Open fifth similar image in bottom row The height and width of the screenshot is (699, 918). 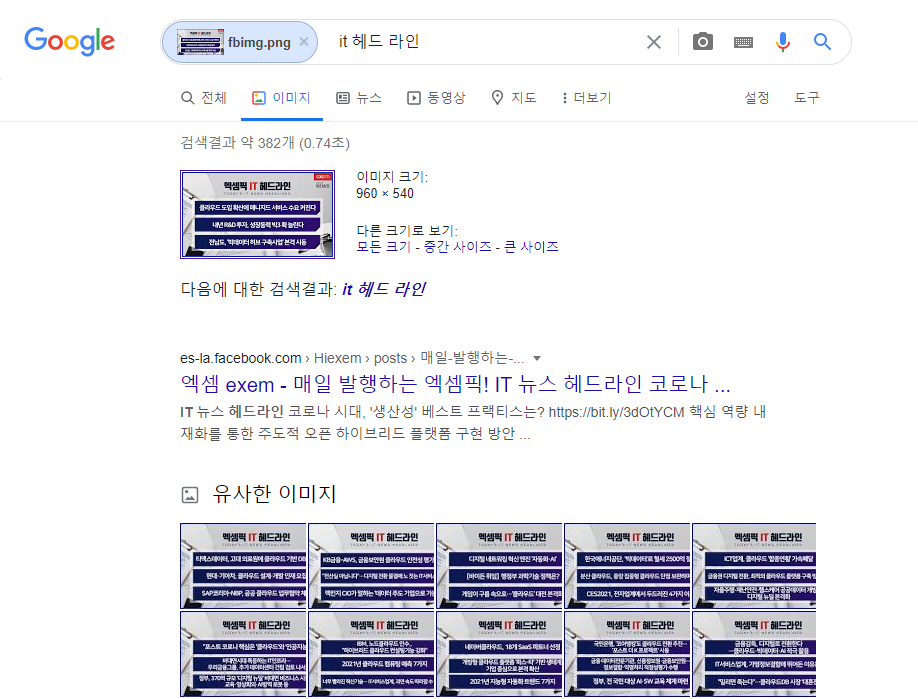point(754,654)
